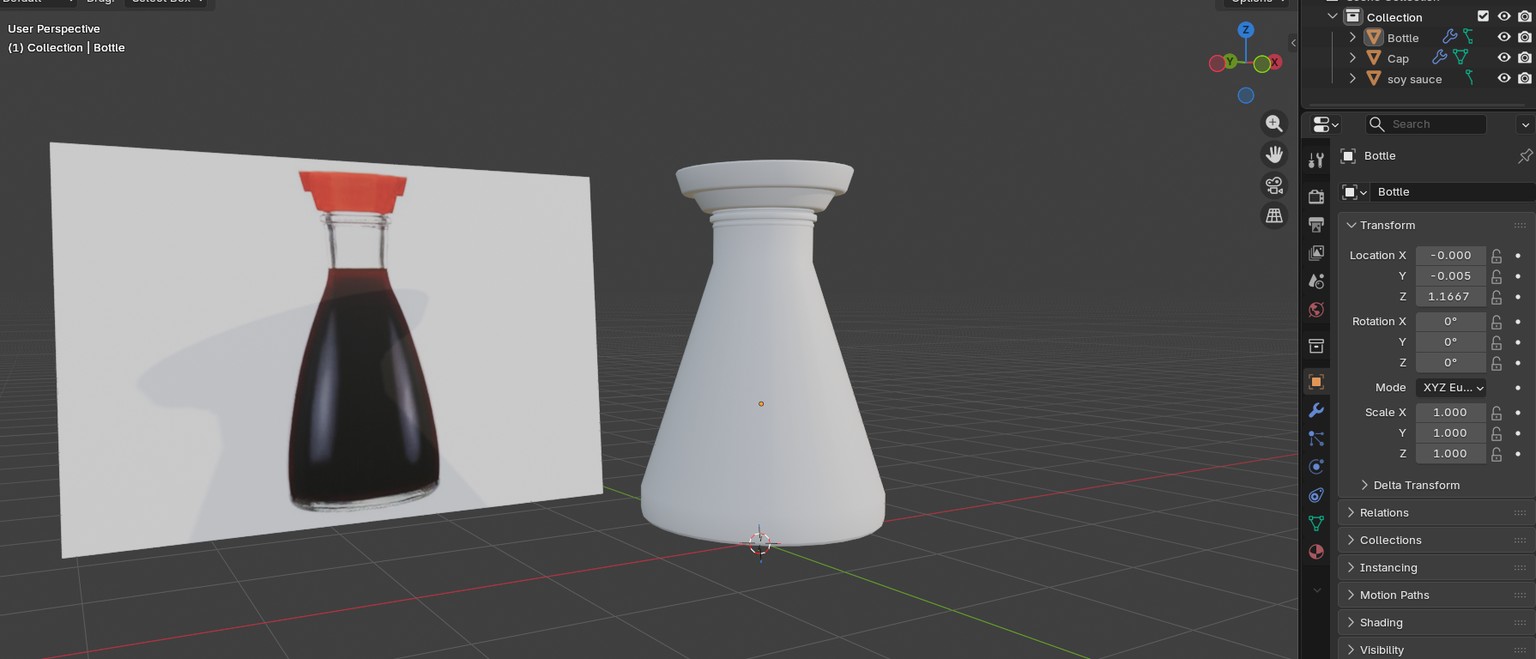1536x659 pixels.
Task: Click the Location Z value 1.1667
Action: [1451, 297]
